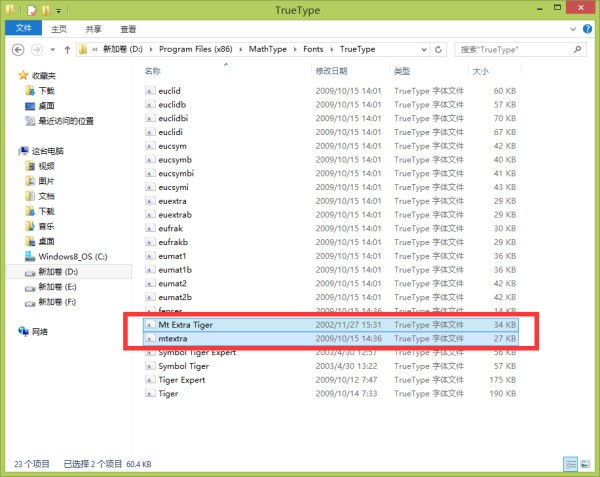This screenshot has height=477, width=600.
Task: Switch to large icons view in status bar
Action: pos(586,464)
